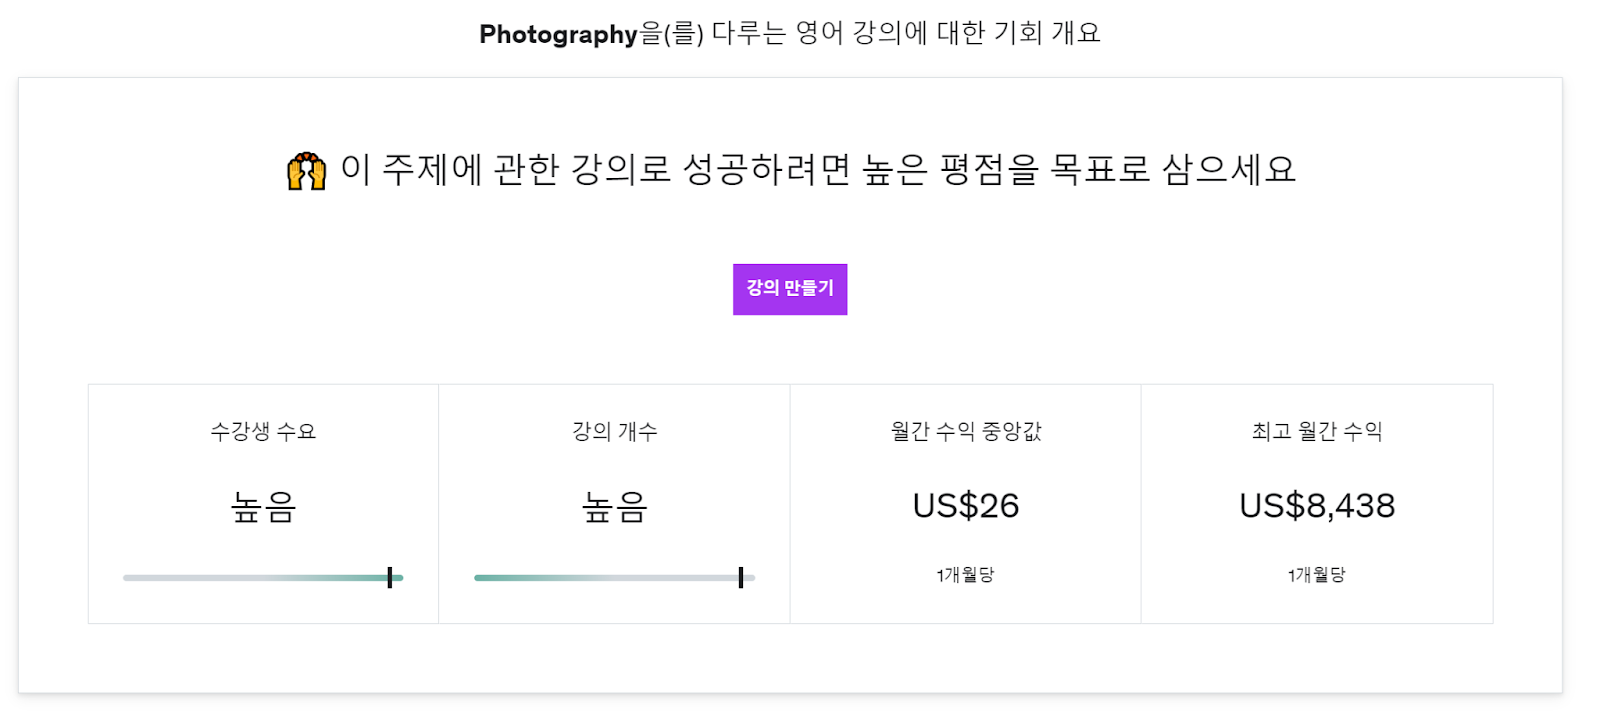This screenshot has height=723, width=1600.
Task: Click the 최고 월간 수익 label
Action: pyautogui.click(x=1316, y=432)
